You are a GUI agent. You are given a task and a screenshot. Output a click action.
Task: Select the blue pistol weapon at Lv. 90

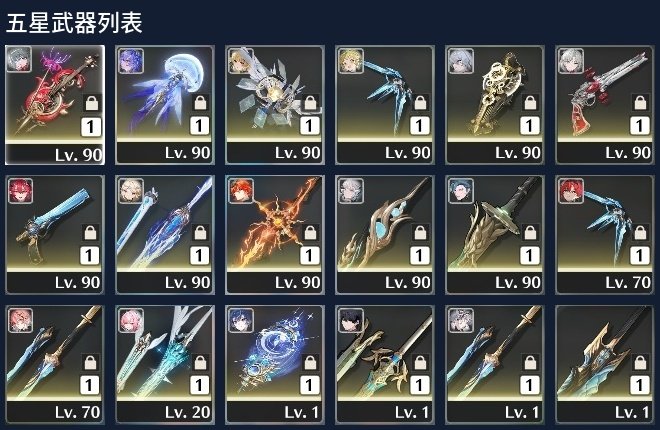coord(55,235)
